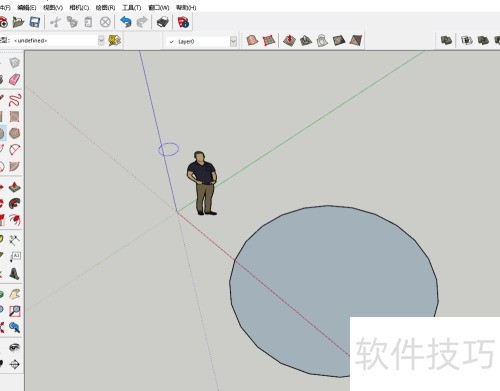Select the Sandbox Smoove tool
500x391 pixels.
(289, 40)
